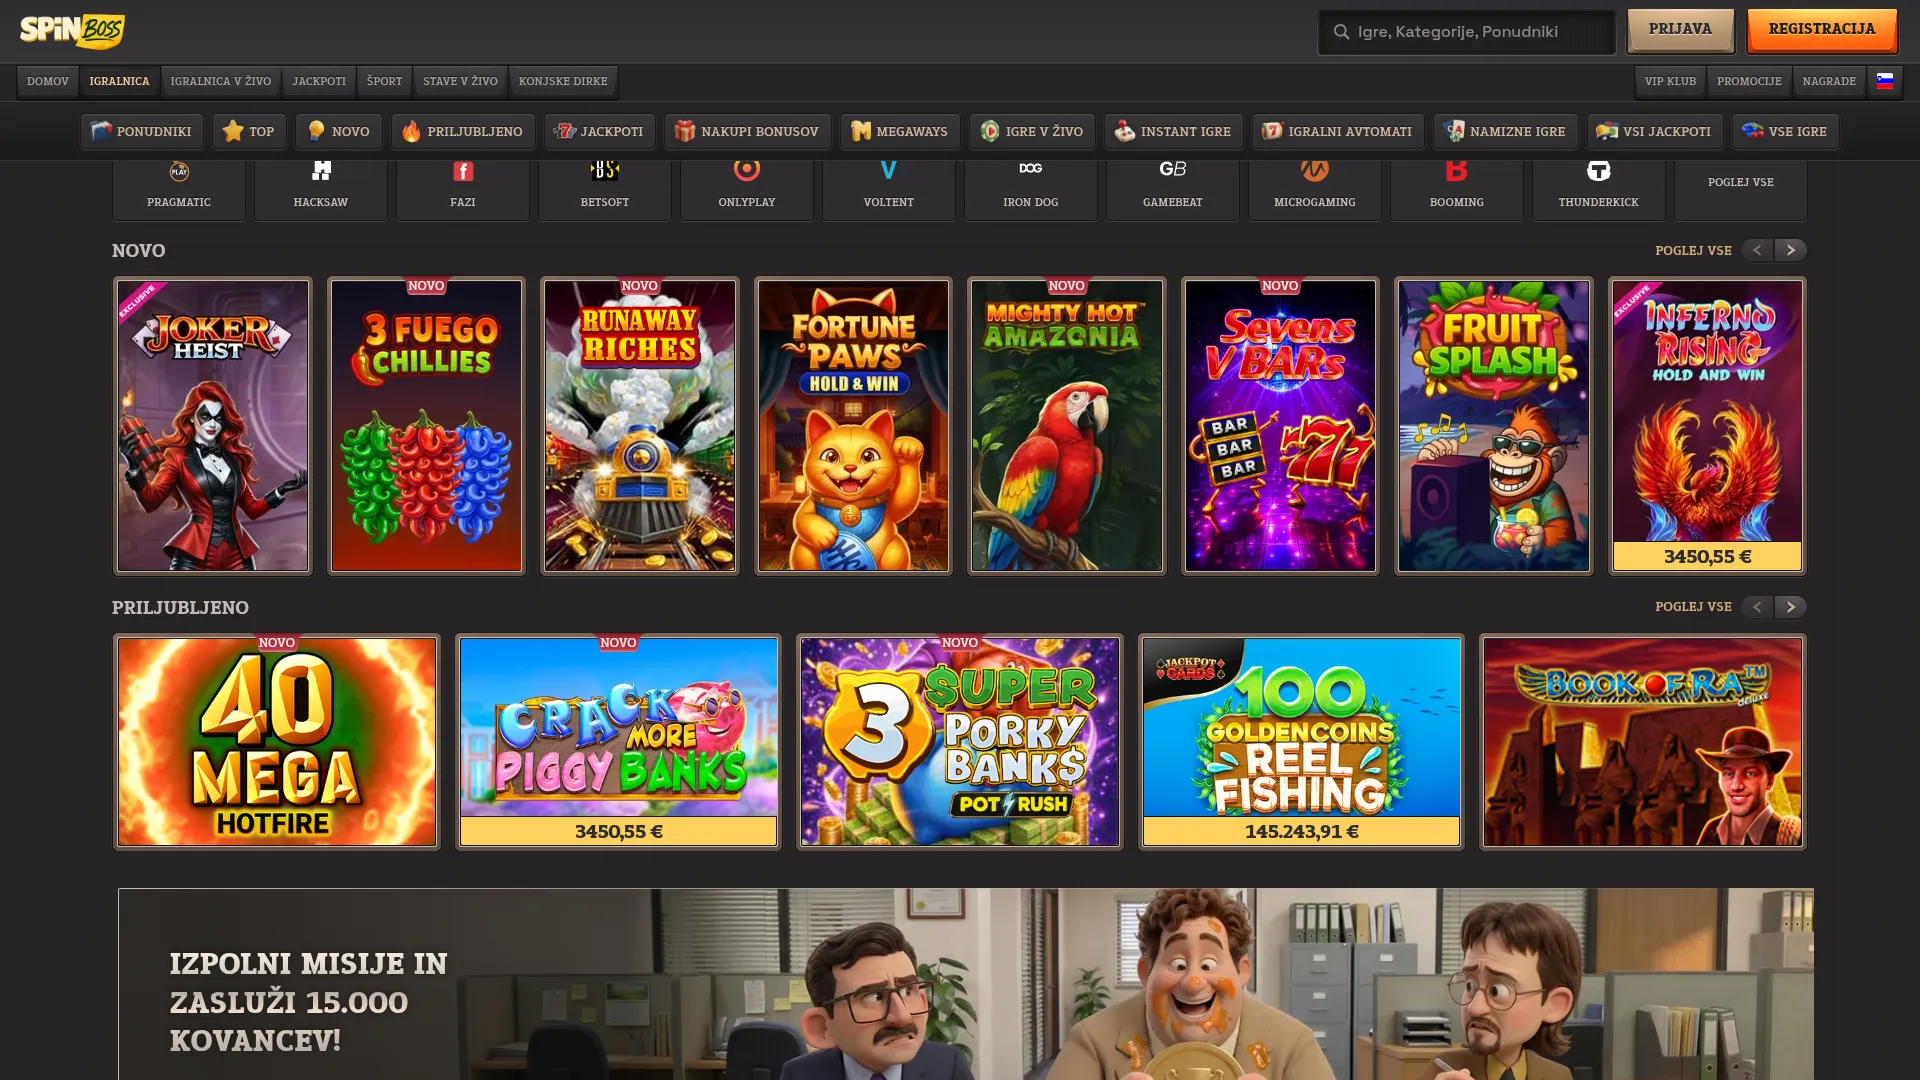Open the Joker Heist game
1920x1080 pixels.
tap(213, 426)
